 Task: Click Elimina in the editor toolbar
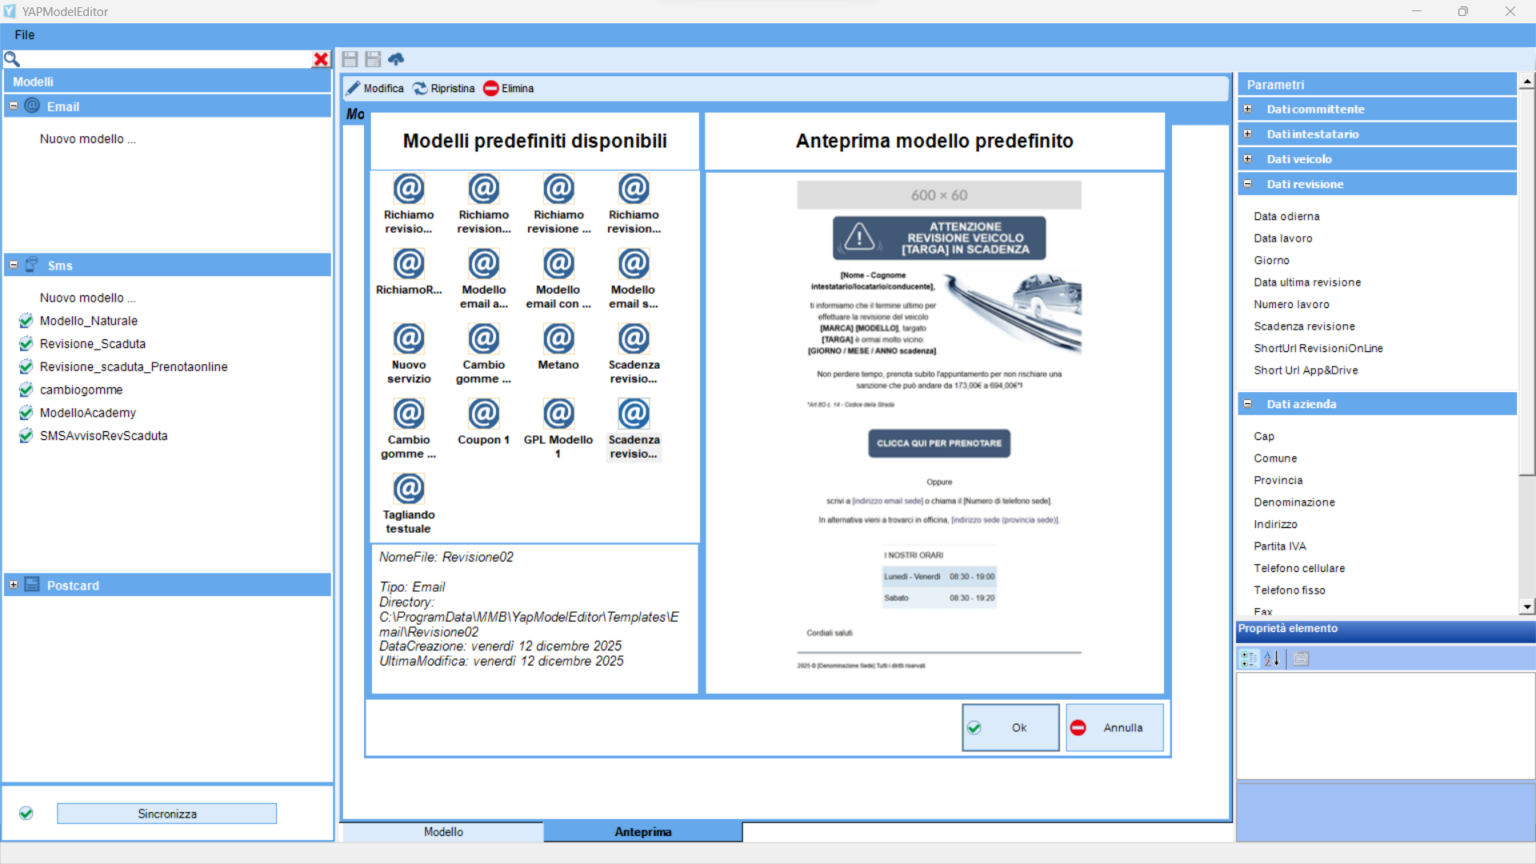pyautogui.click(x=508, y=89)
